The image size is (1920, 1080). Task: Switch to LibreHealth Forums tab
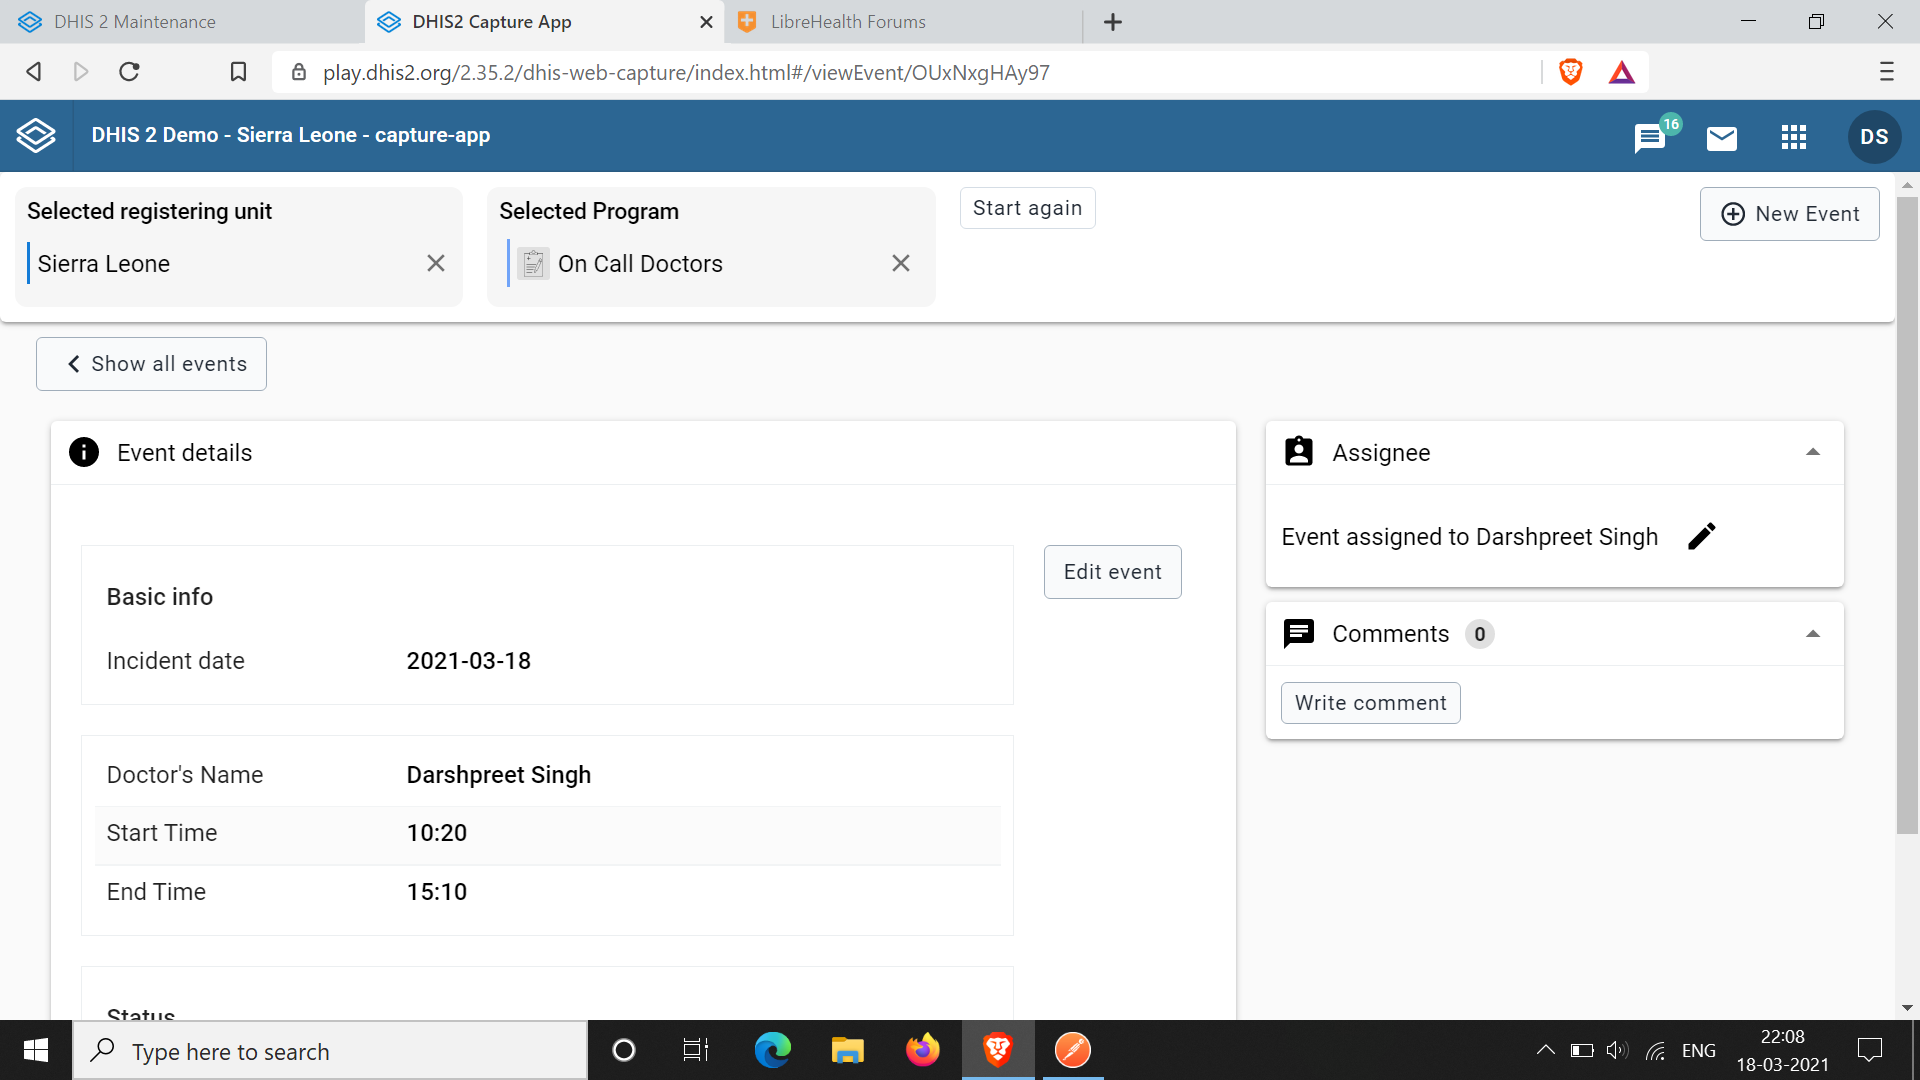coord(848,22)
